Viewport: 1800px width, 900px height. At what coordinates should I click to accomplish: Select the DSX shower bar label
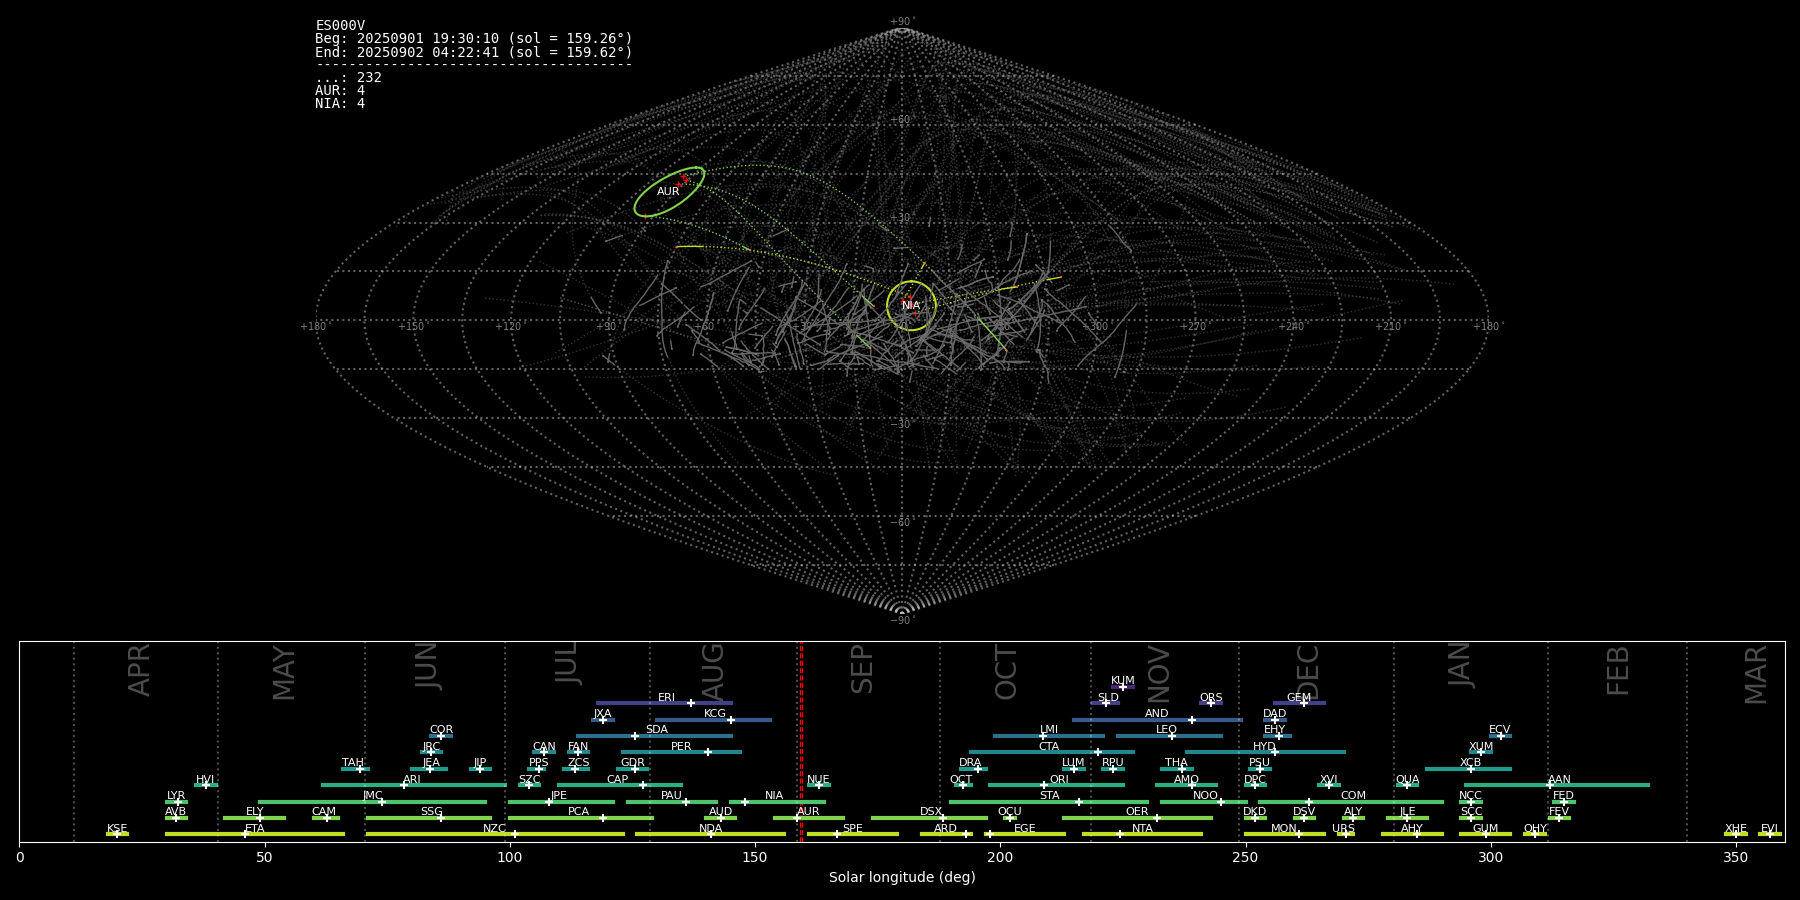pyautogui.click(x=931, y=812)
